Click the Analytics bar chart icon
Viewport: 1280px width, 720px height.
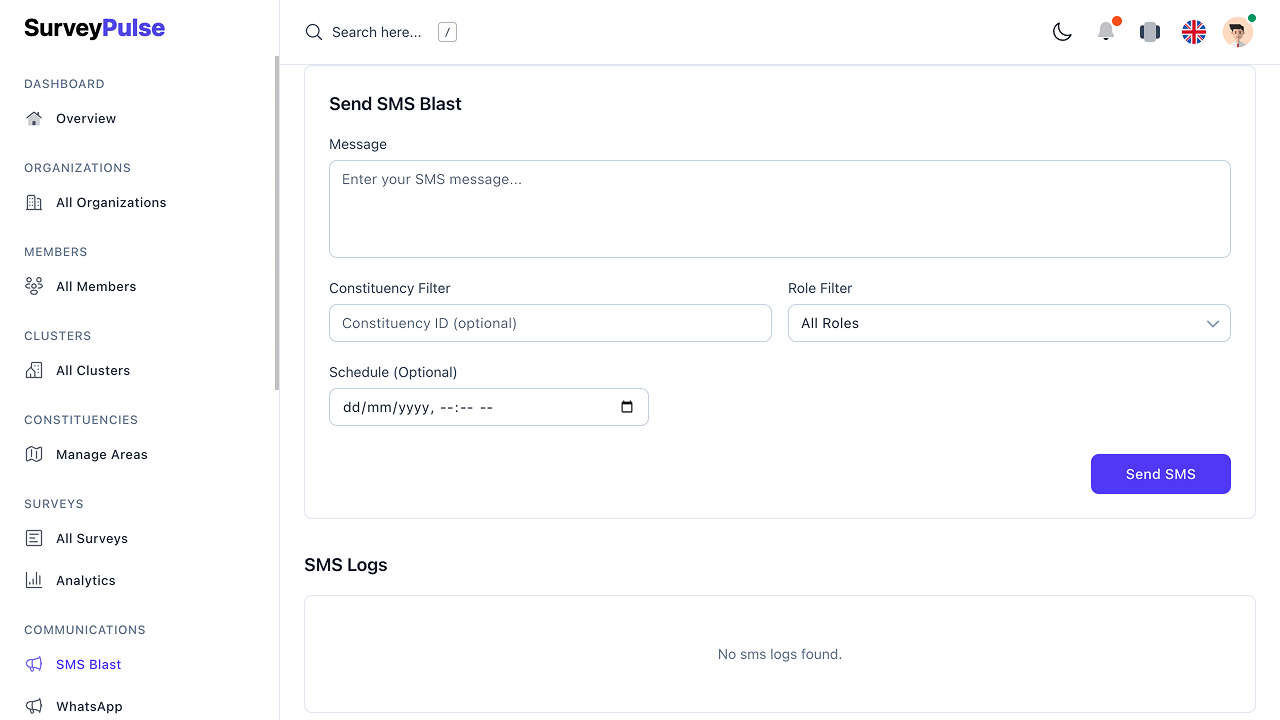34,580
